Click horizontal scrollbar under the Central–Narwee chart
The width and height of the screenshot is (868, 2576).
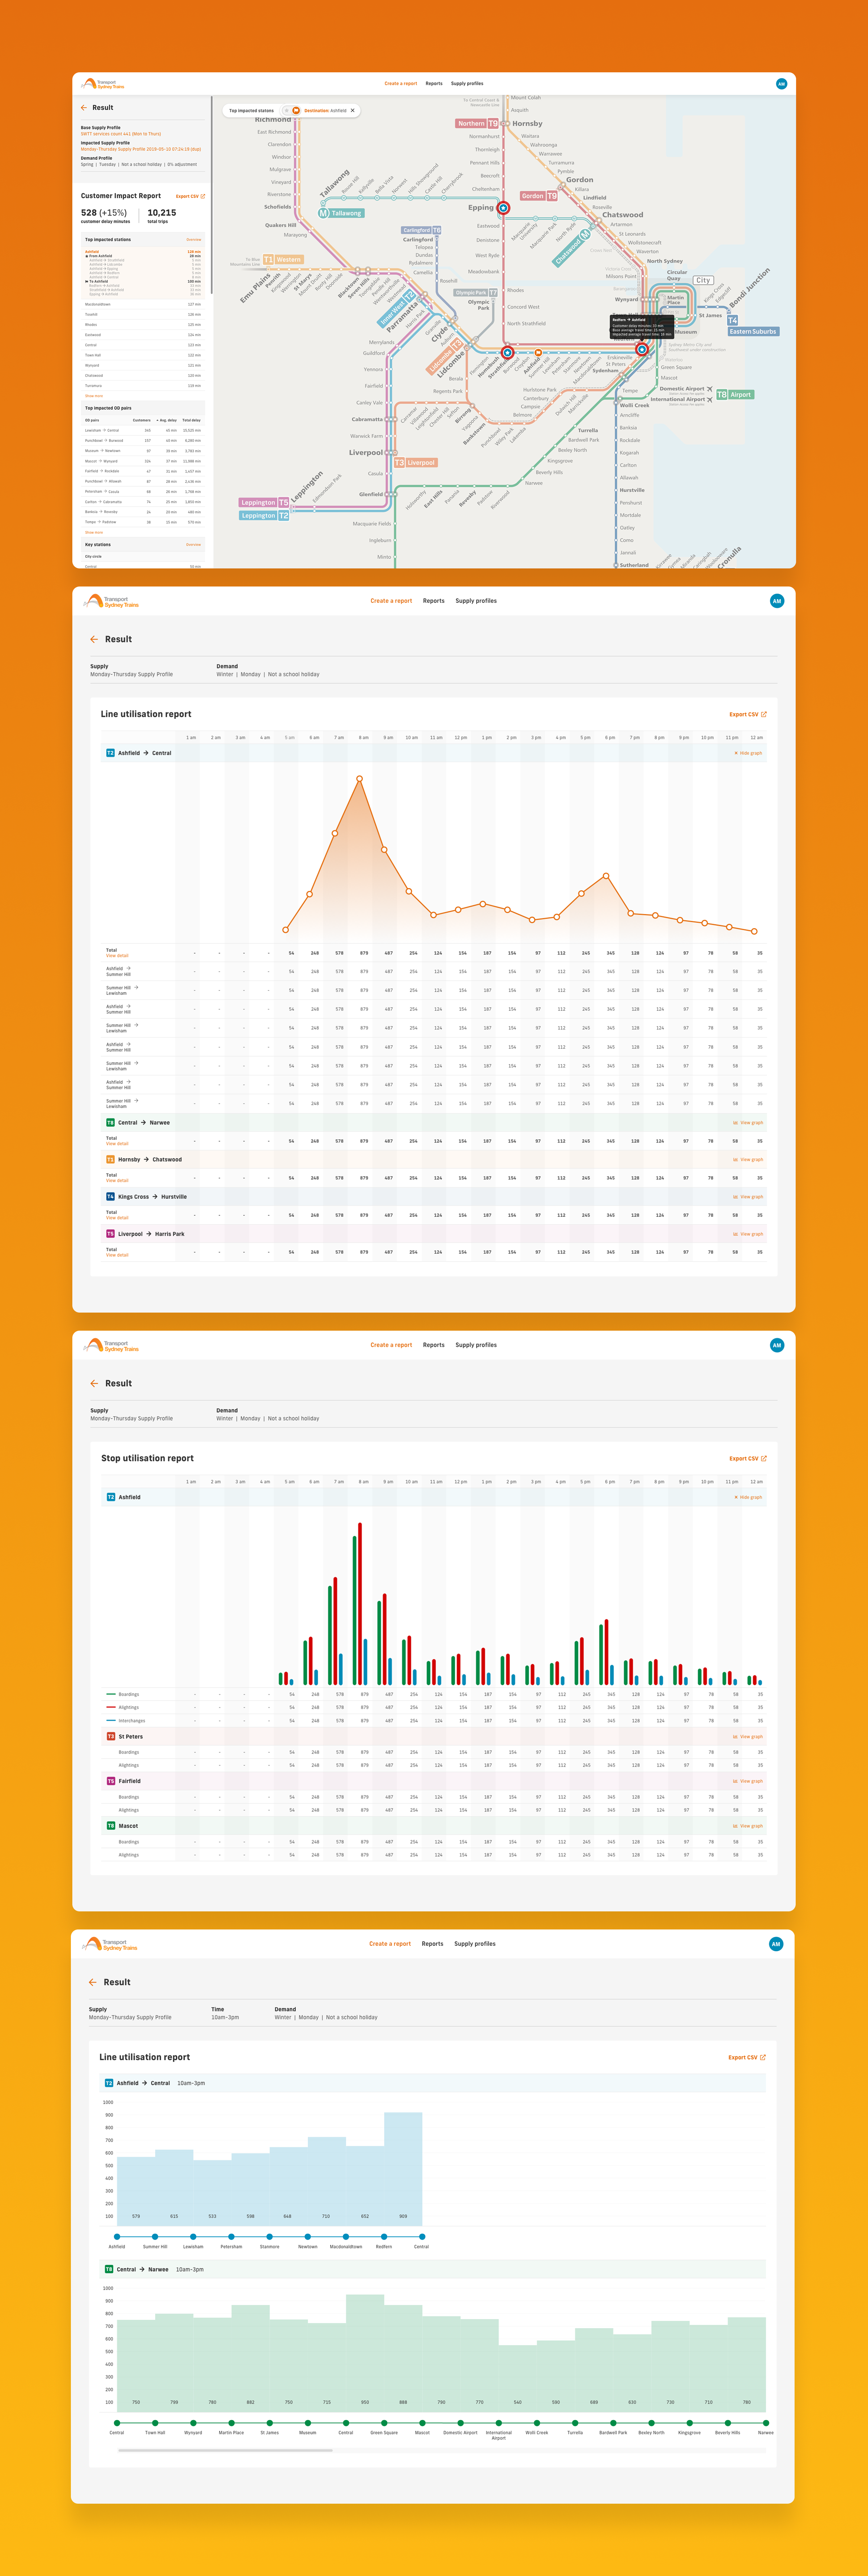[x=225, y=2450]
